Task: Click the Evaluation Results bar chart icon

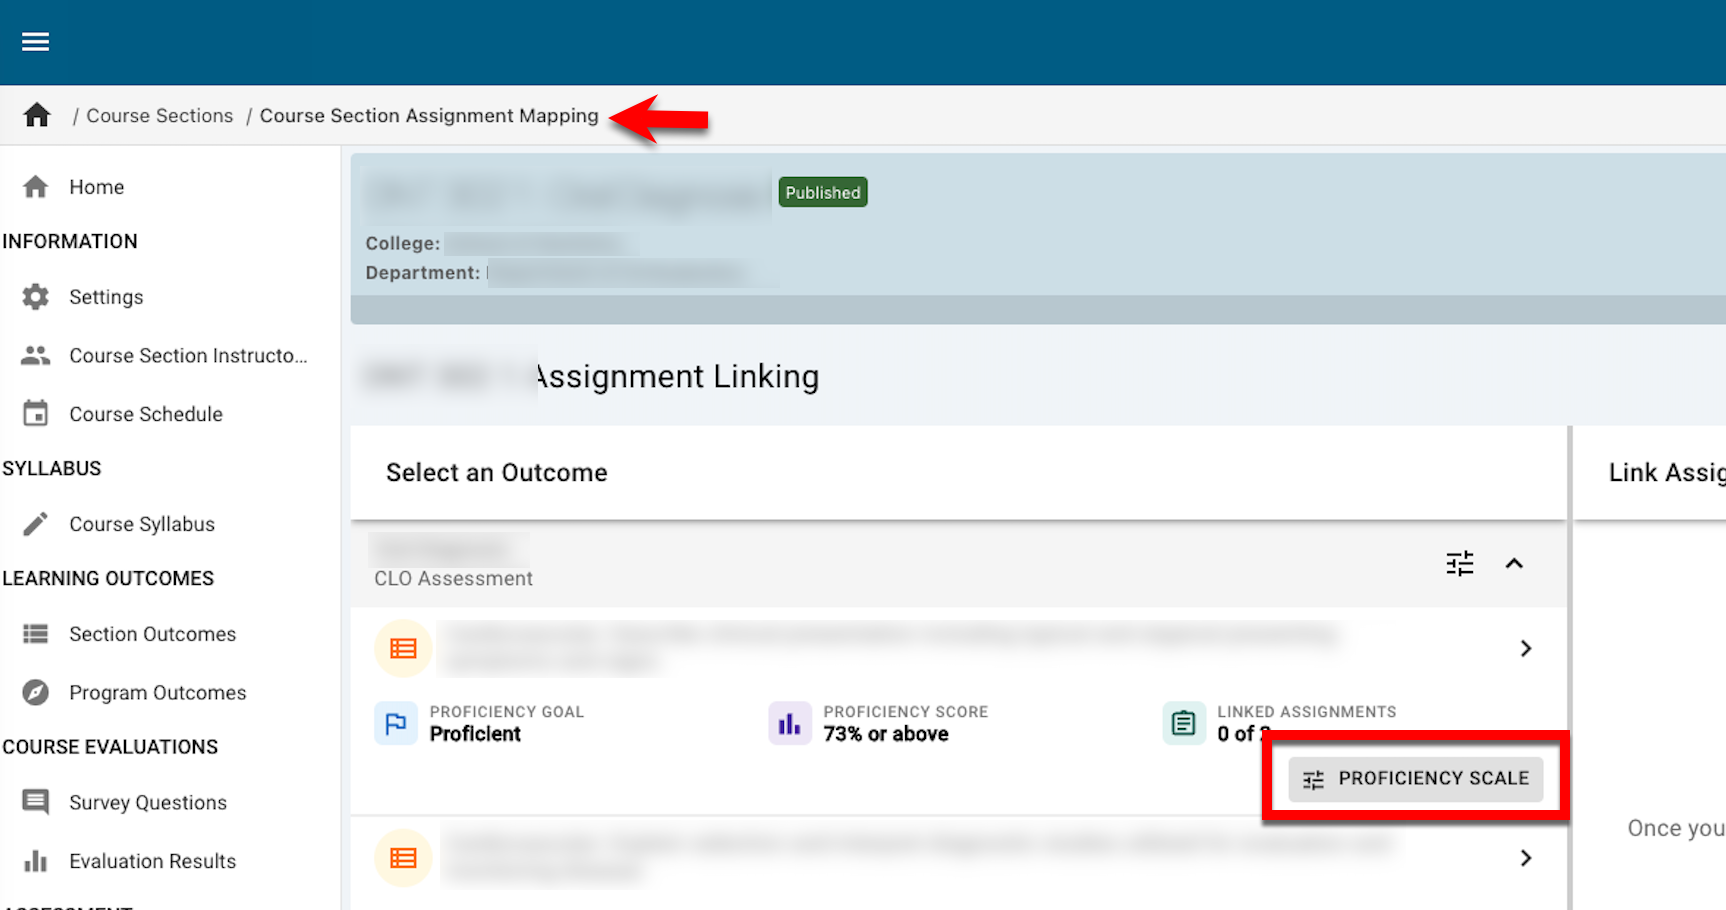Action: [x=36, y=861]
